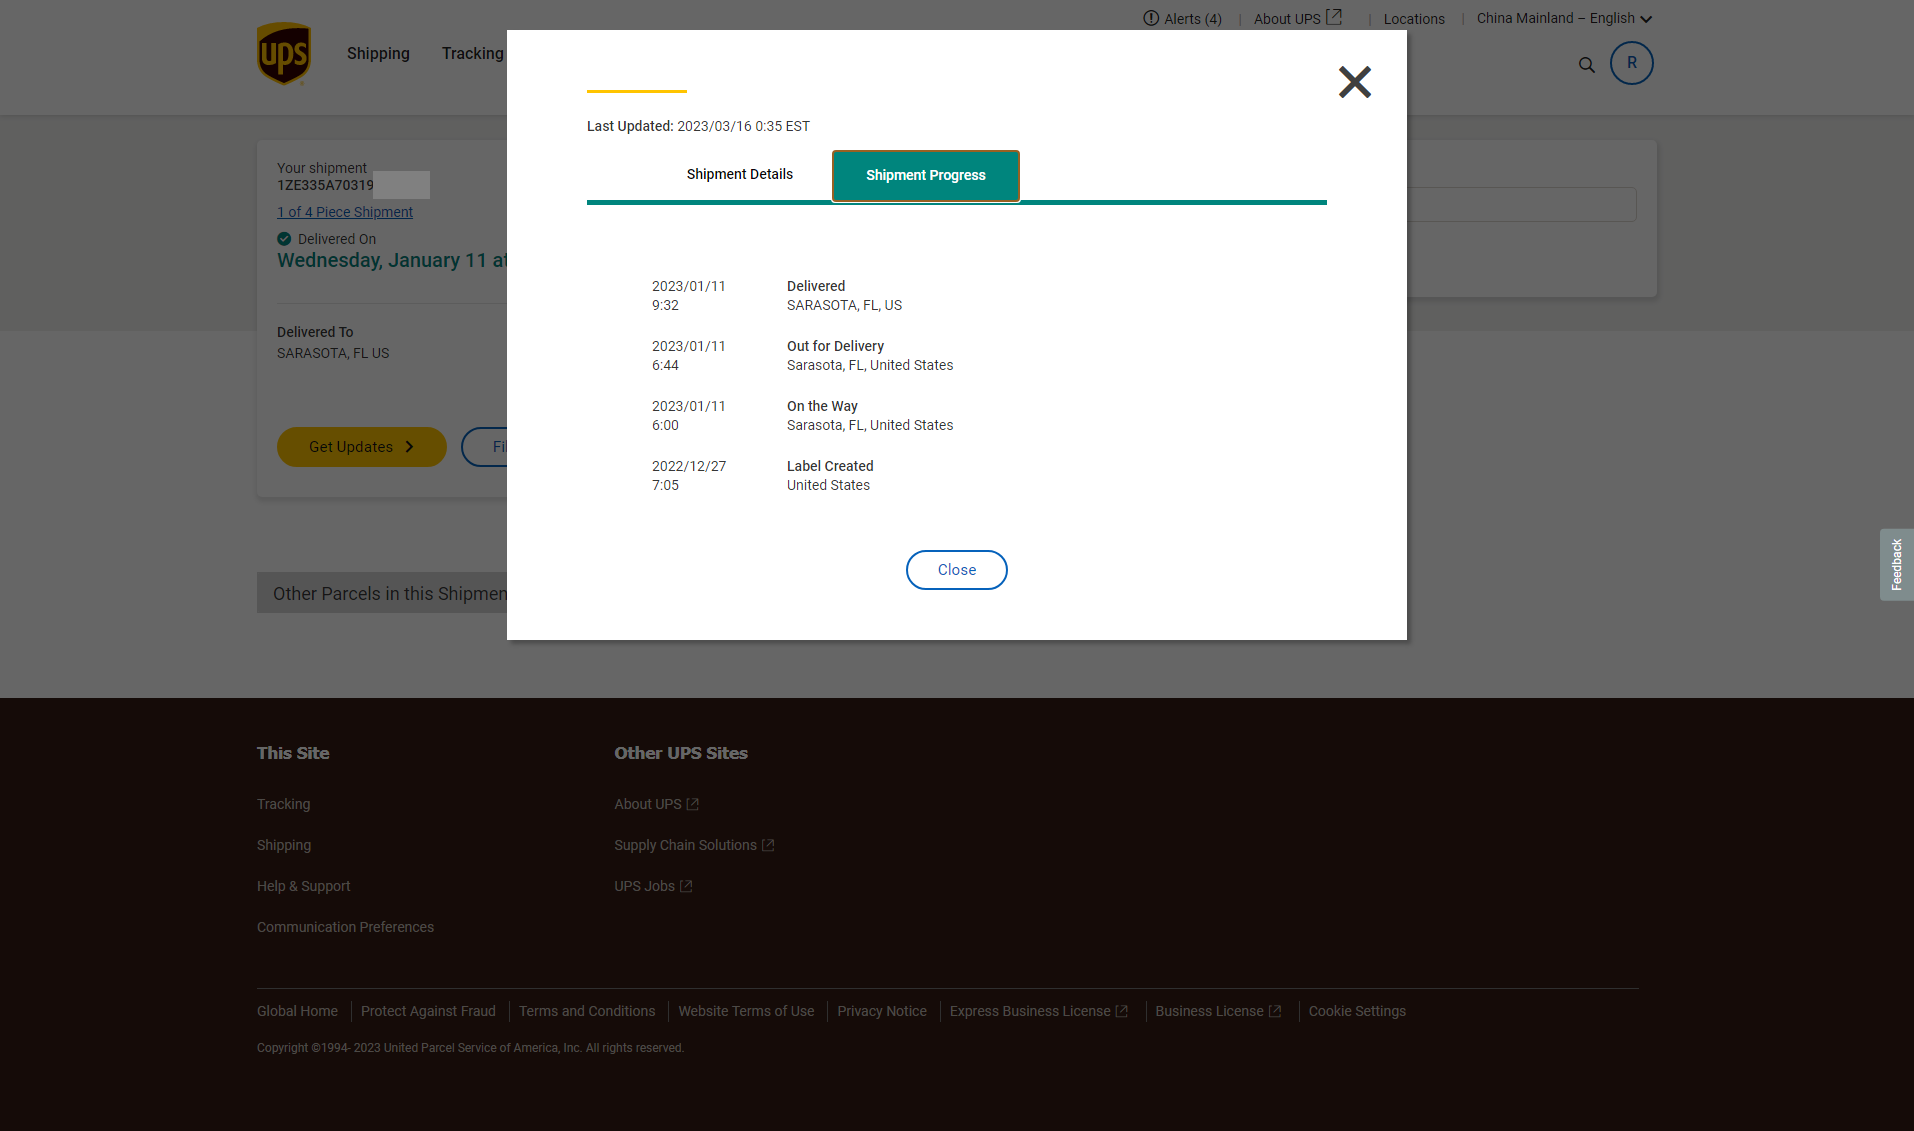Open Protect Against Fraud link
The width and height of the screenshot is (1914, 1131).
pos(428,1011)
